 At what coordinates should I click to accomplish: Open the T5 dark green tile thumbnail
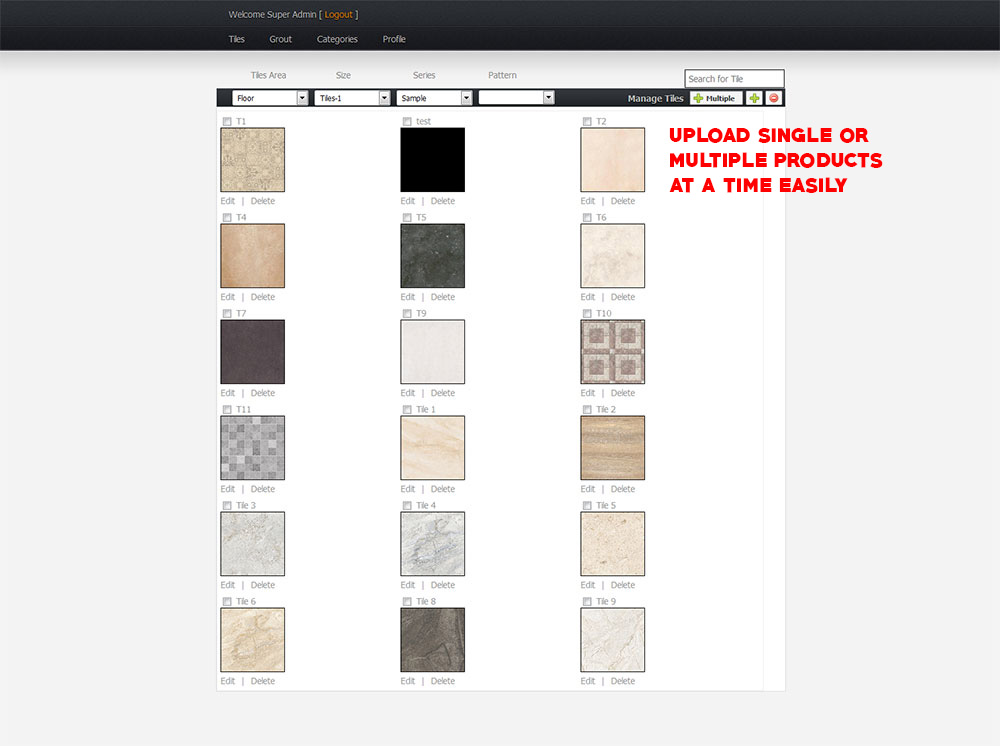pyautogui.click(x=432, y=256)
